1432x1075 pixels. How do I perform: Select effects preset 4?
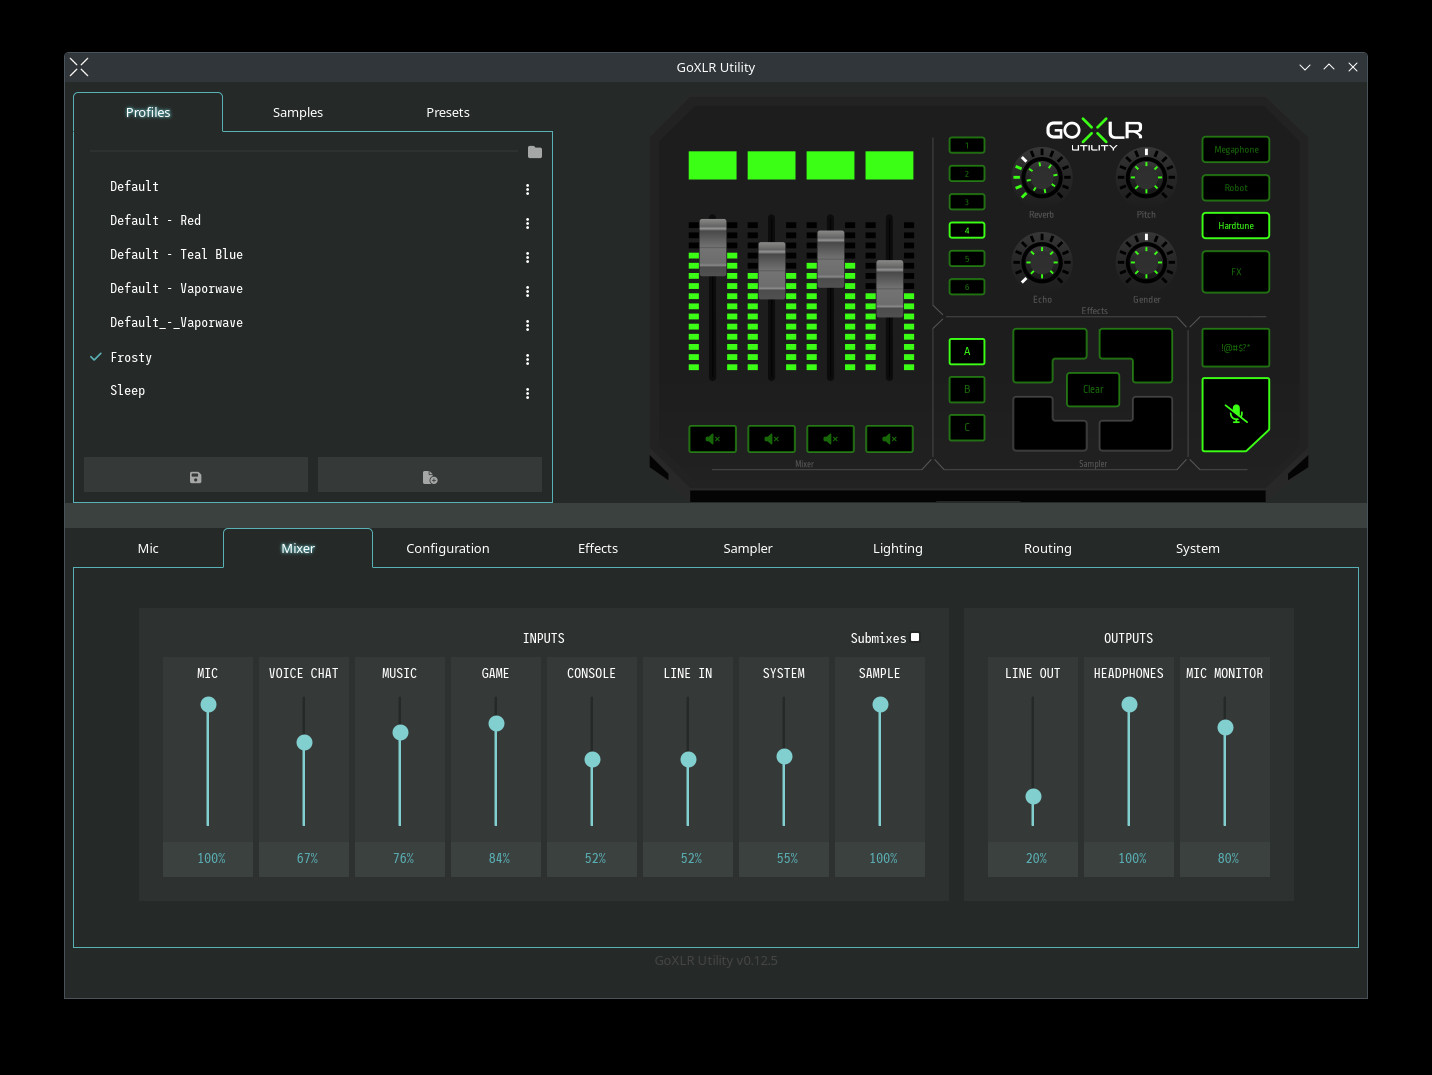click(x=967, y=230)
